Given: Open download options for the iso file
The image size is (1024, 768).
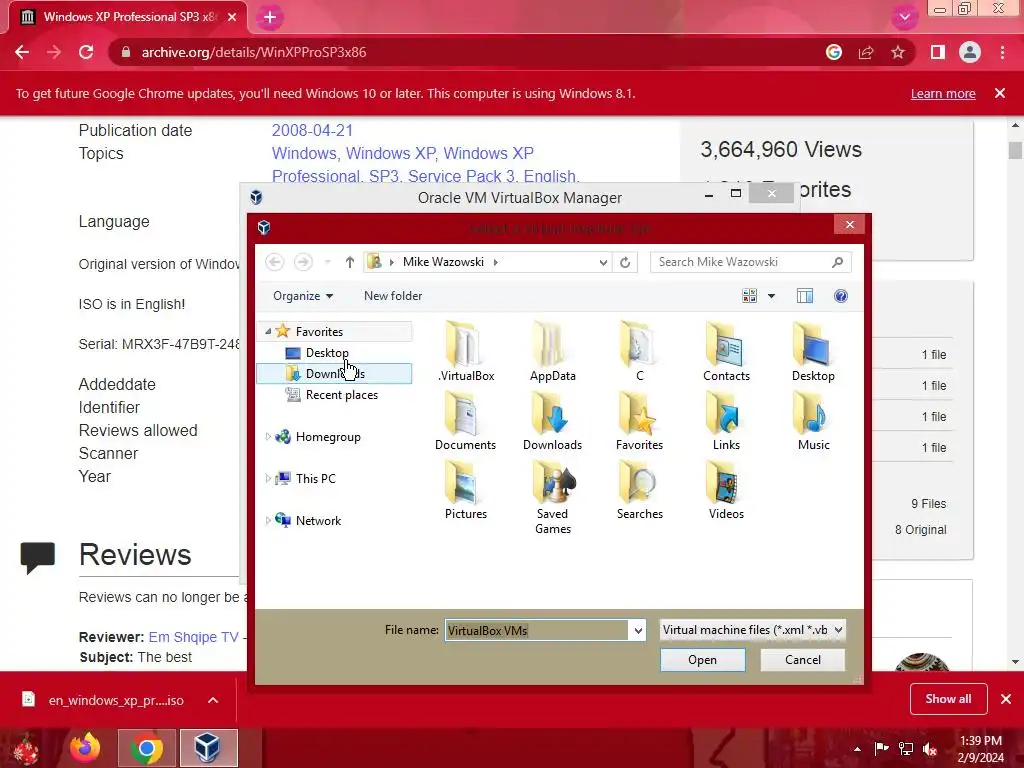Looking at the screenshot, I should [x=213, y=700].
